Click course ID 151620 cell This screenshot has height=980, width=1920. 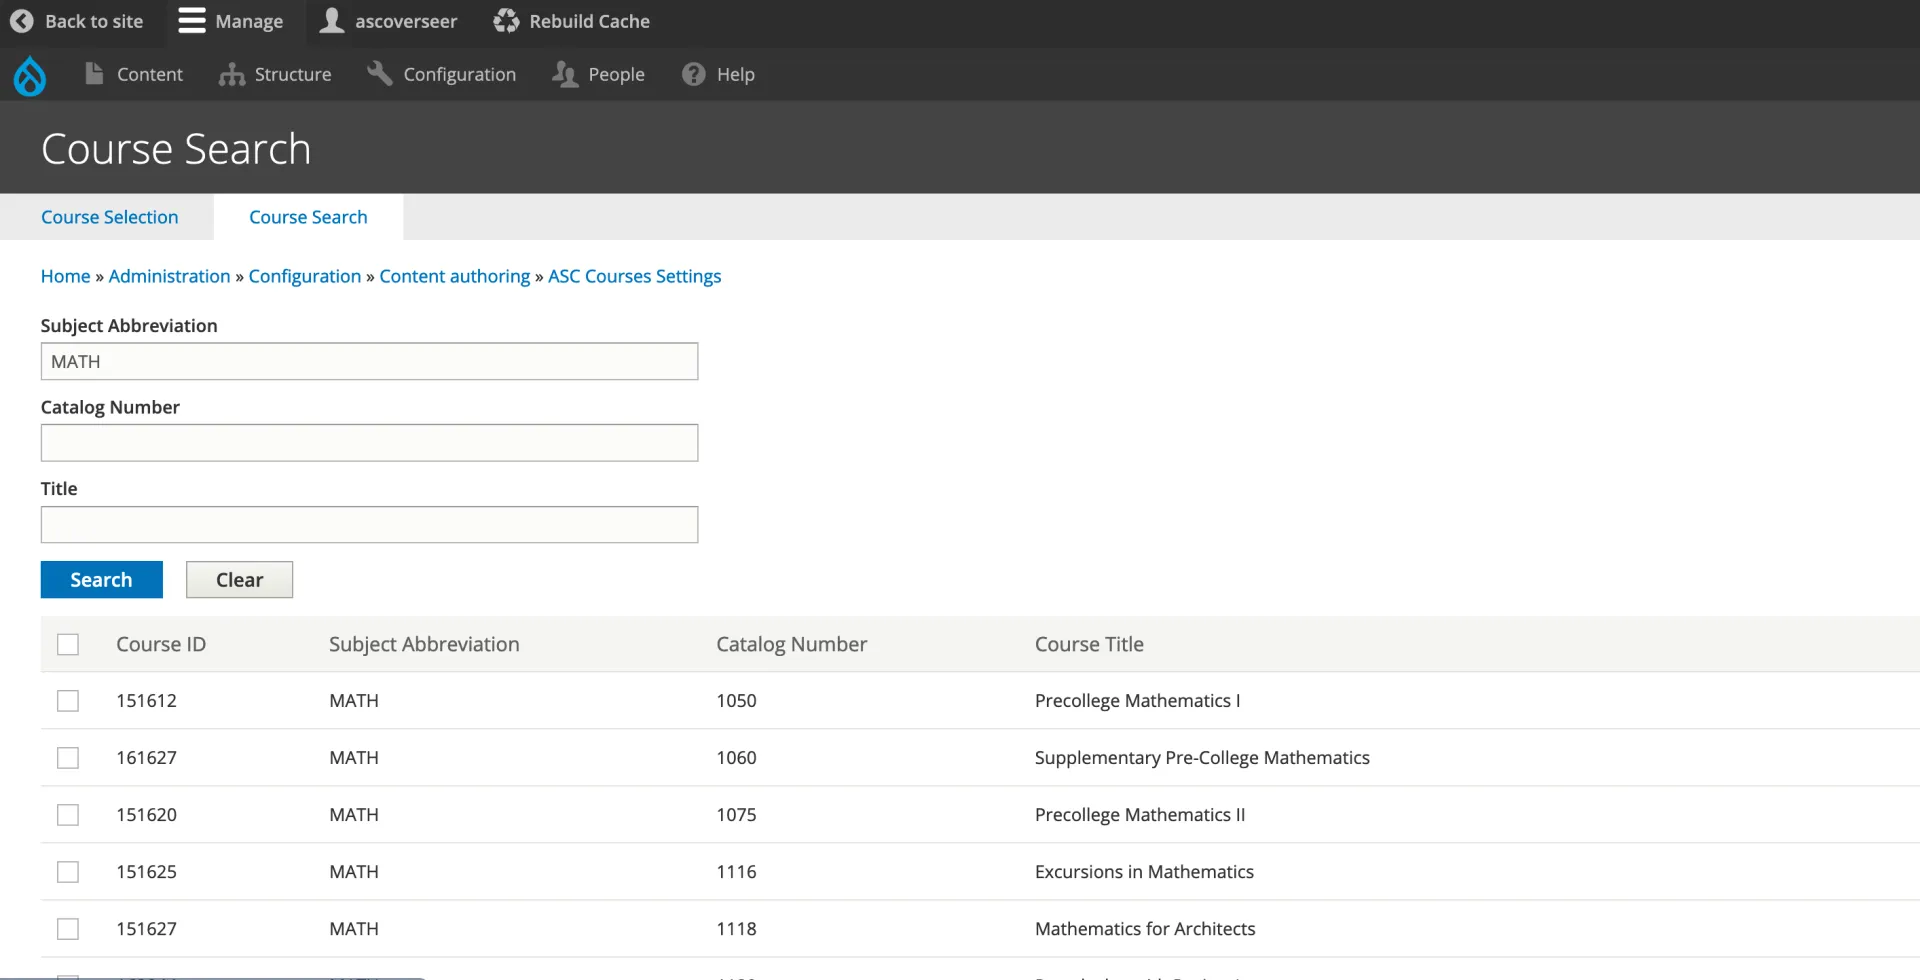(x=146, y=815)
